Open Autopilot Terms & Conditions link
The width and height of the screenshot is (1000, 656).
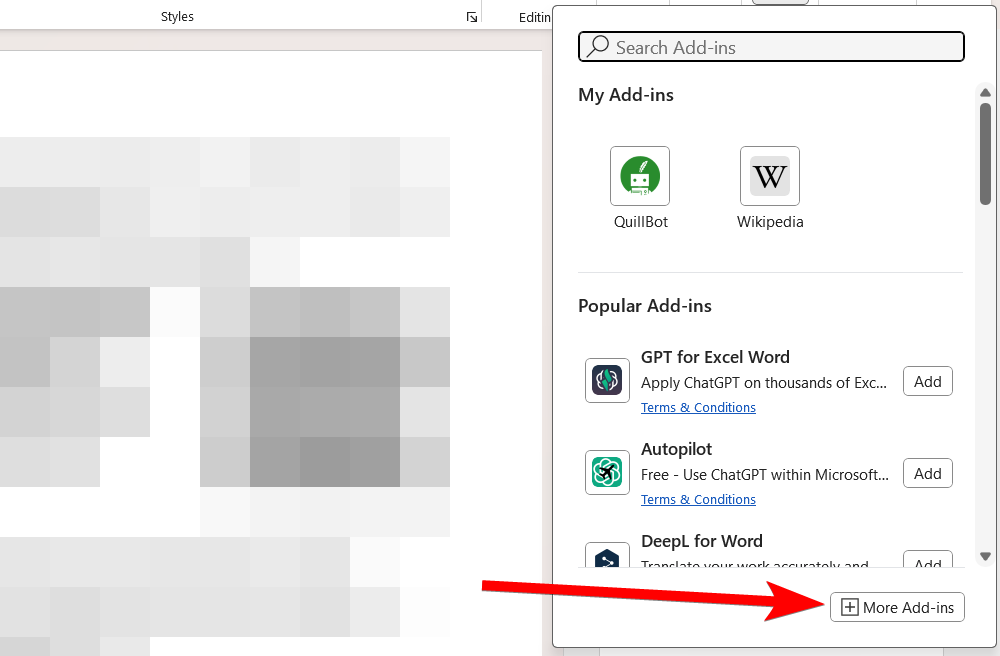698,499
